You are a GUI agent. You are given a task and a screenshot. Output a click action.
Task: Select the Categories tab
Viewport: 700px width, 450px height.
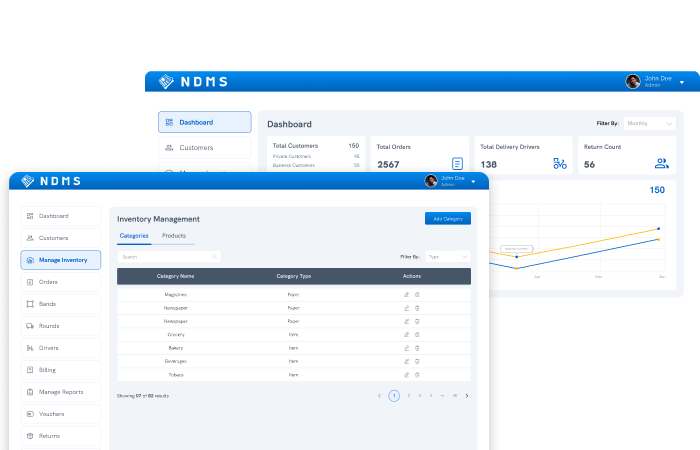point(134,236)
